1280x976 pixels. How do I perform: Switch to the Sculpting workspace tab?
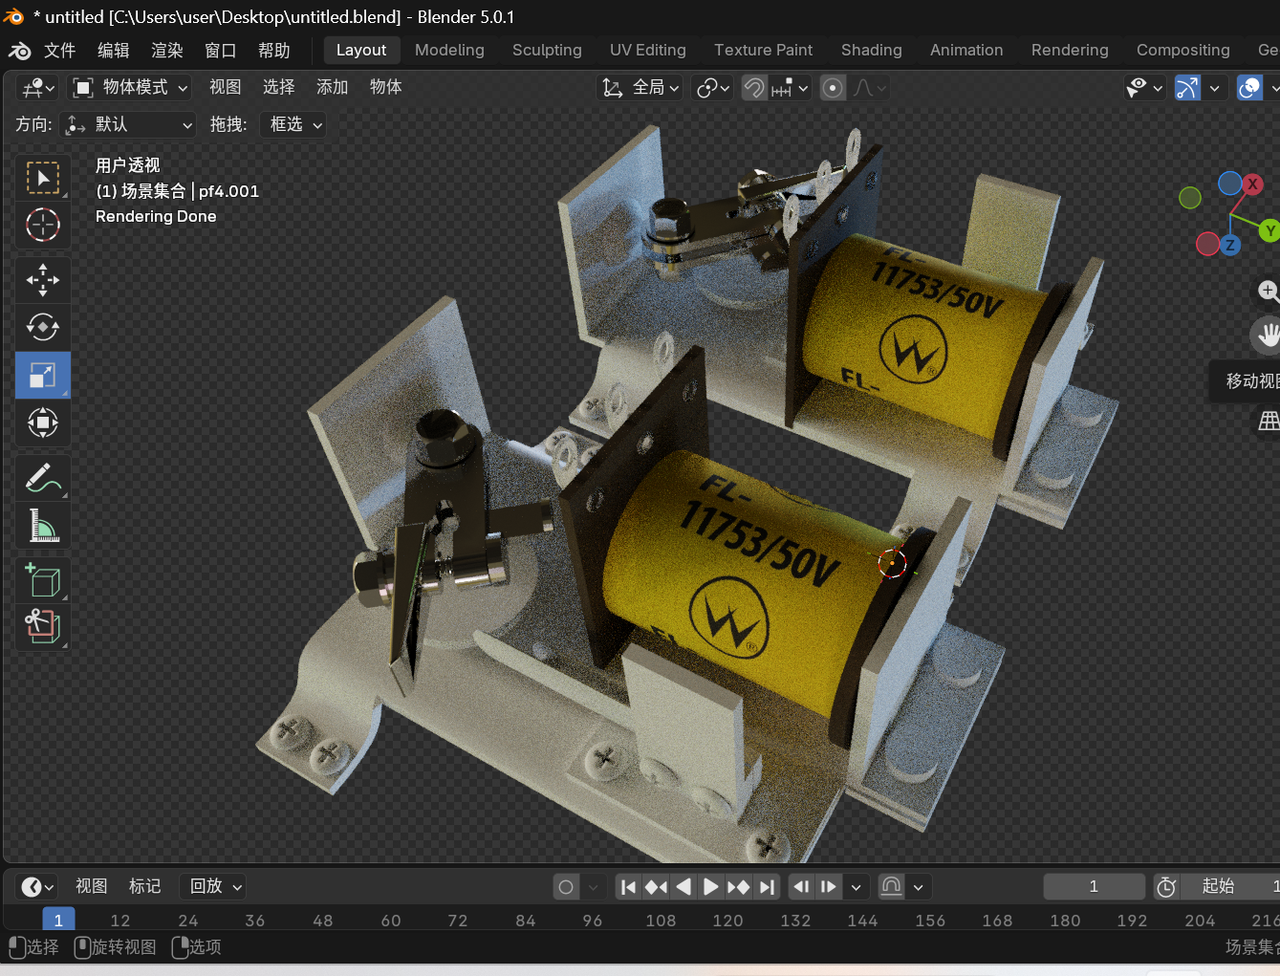click(547, 50)
